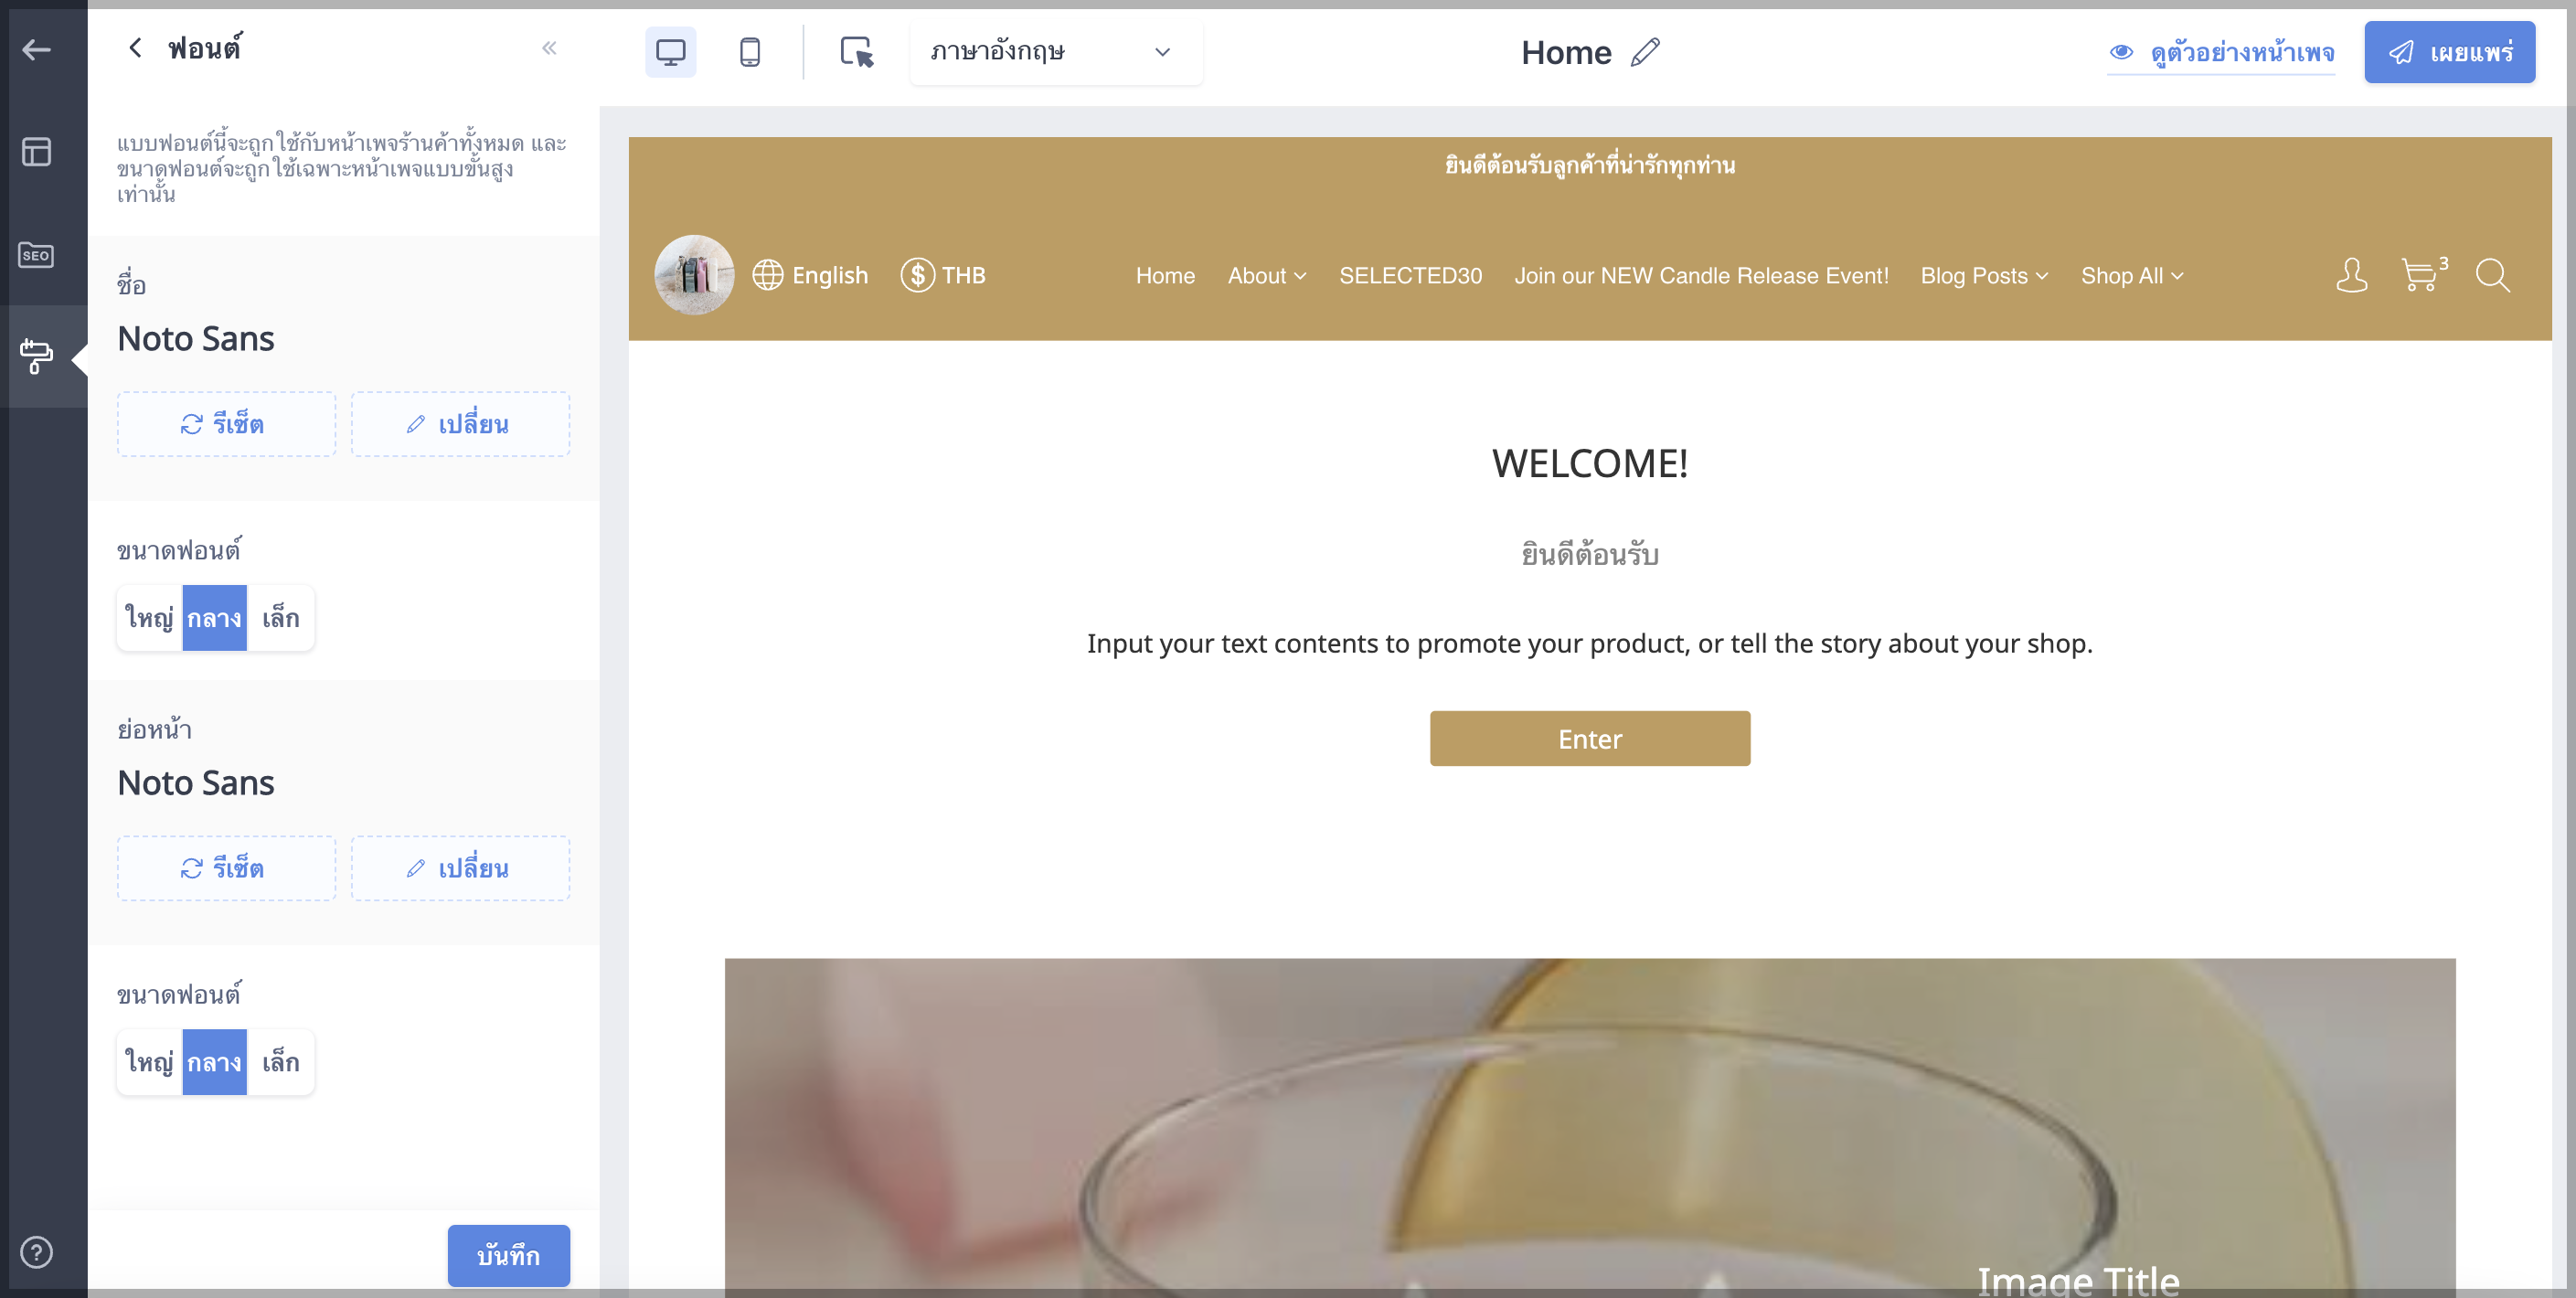The height and width of the screenshot is (1298, 2576).
Task: Open the SELECTED30 menu item
Action: click(x=1410, y=276)
